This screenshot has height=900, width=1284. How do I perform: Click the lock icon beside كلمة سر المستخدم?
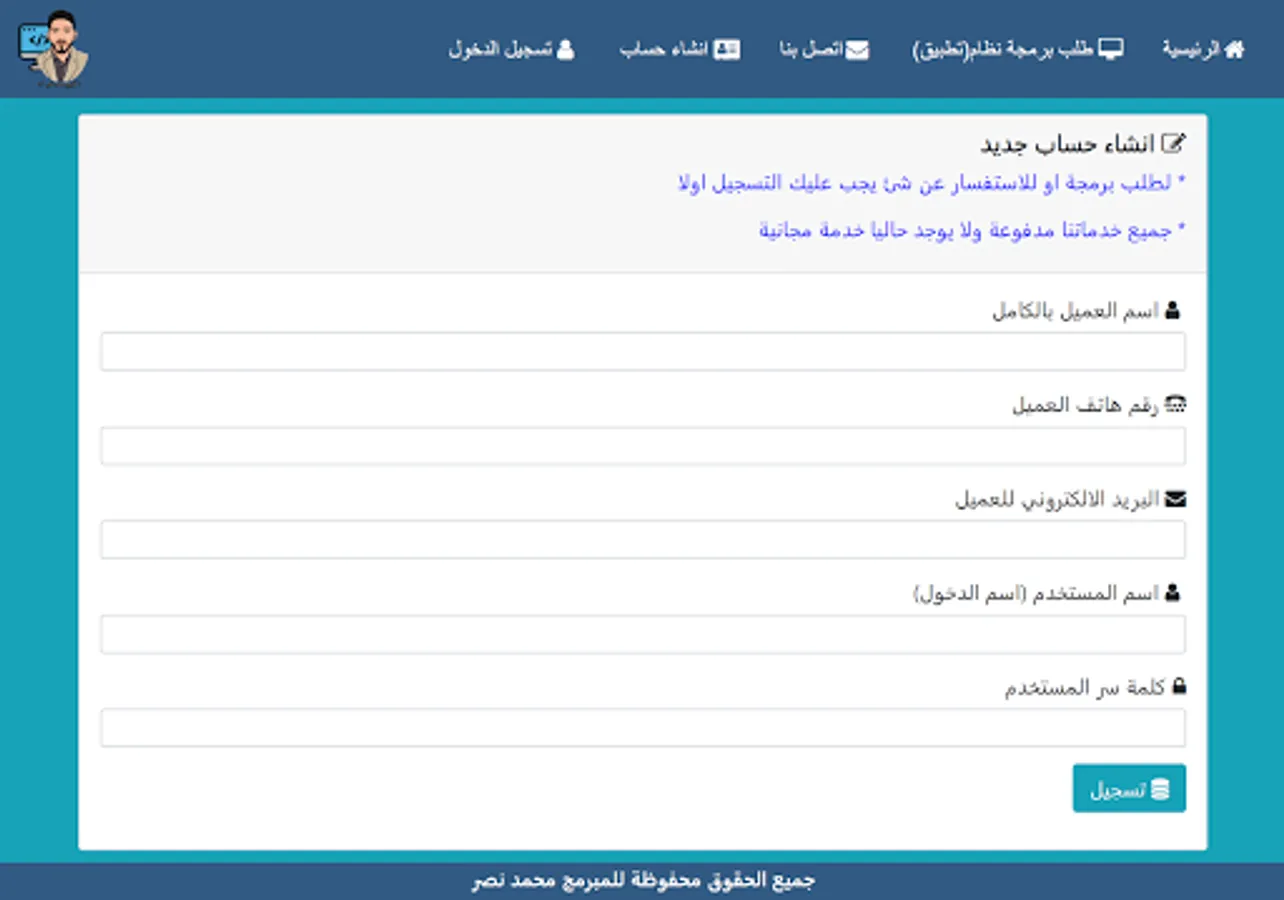point(1178,687)
